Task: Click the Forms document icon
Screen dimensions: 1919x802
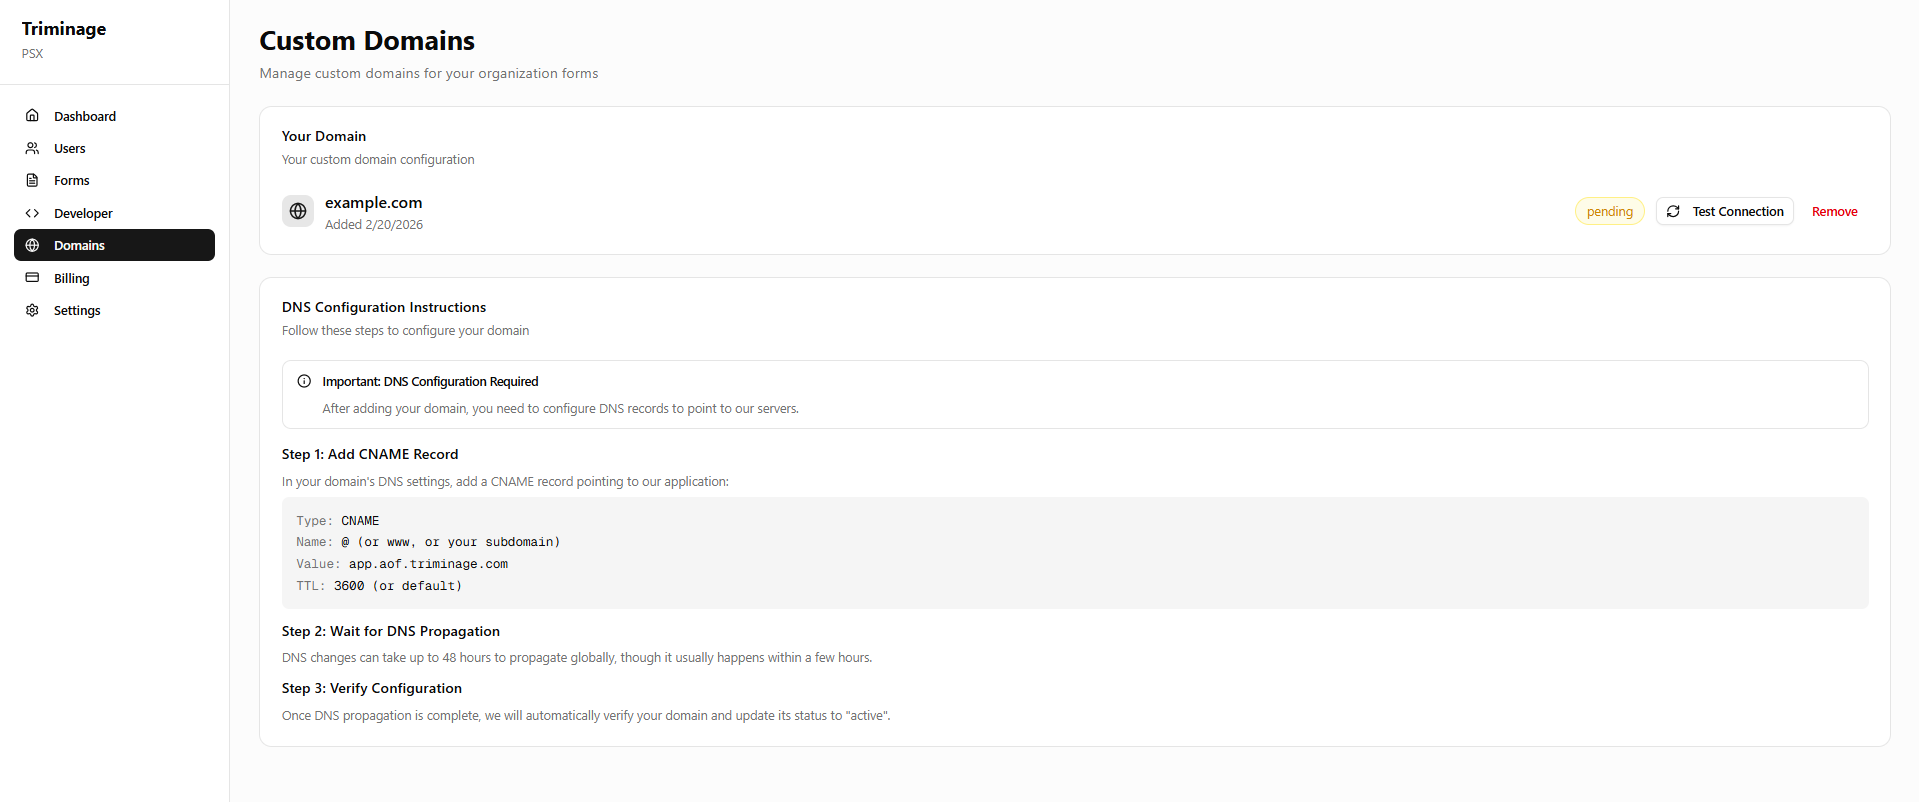Action: click(32, 180)
